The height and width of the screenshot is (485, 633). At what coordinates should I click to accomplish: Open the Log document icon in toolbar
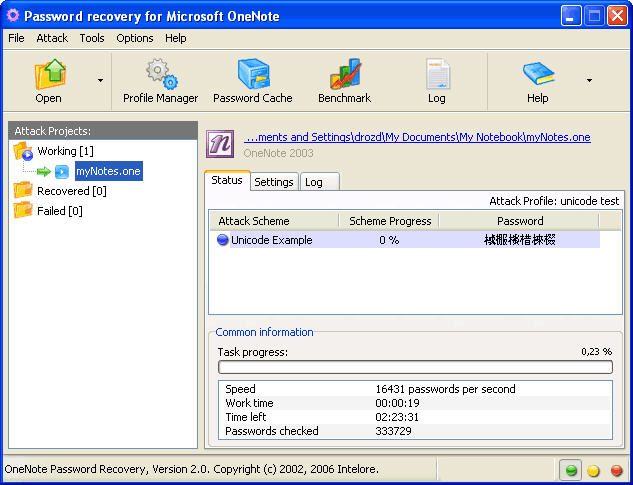coord(438,74)
